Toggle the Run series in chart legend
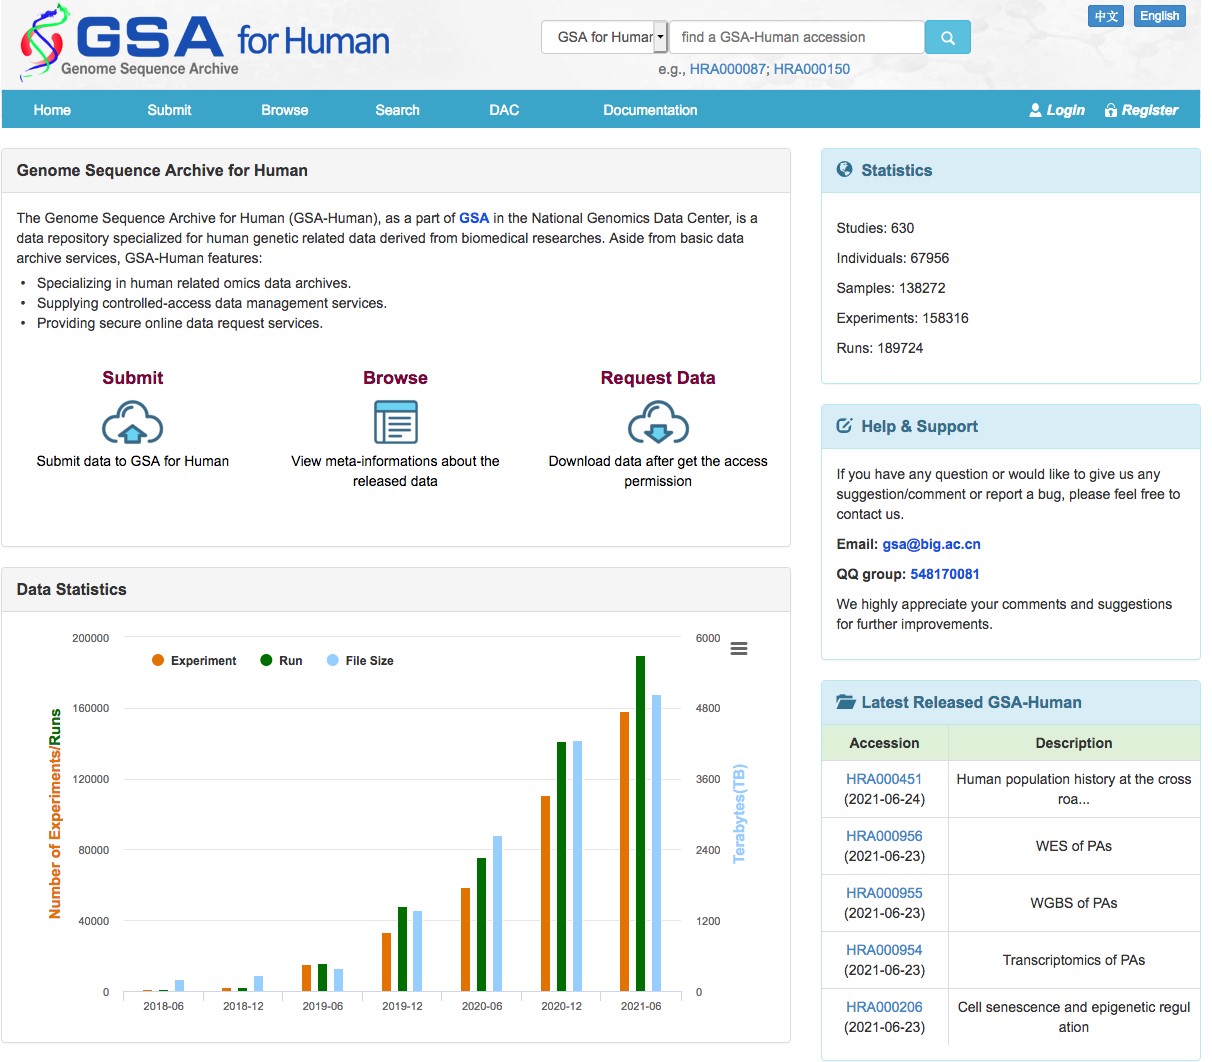 281,661
